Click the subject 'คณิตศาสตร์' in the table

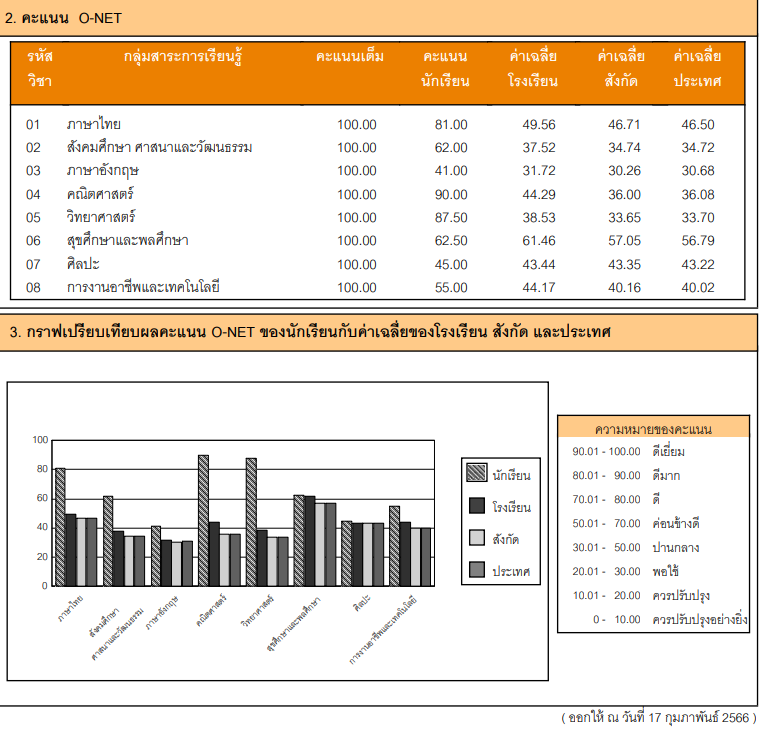[100, 194]
